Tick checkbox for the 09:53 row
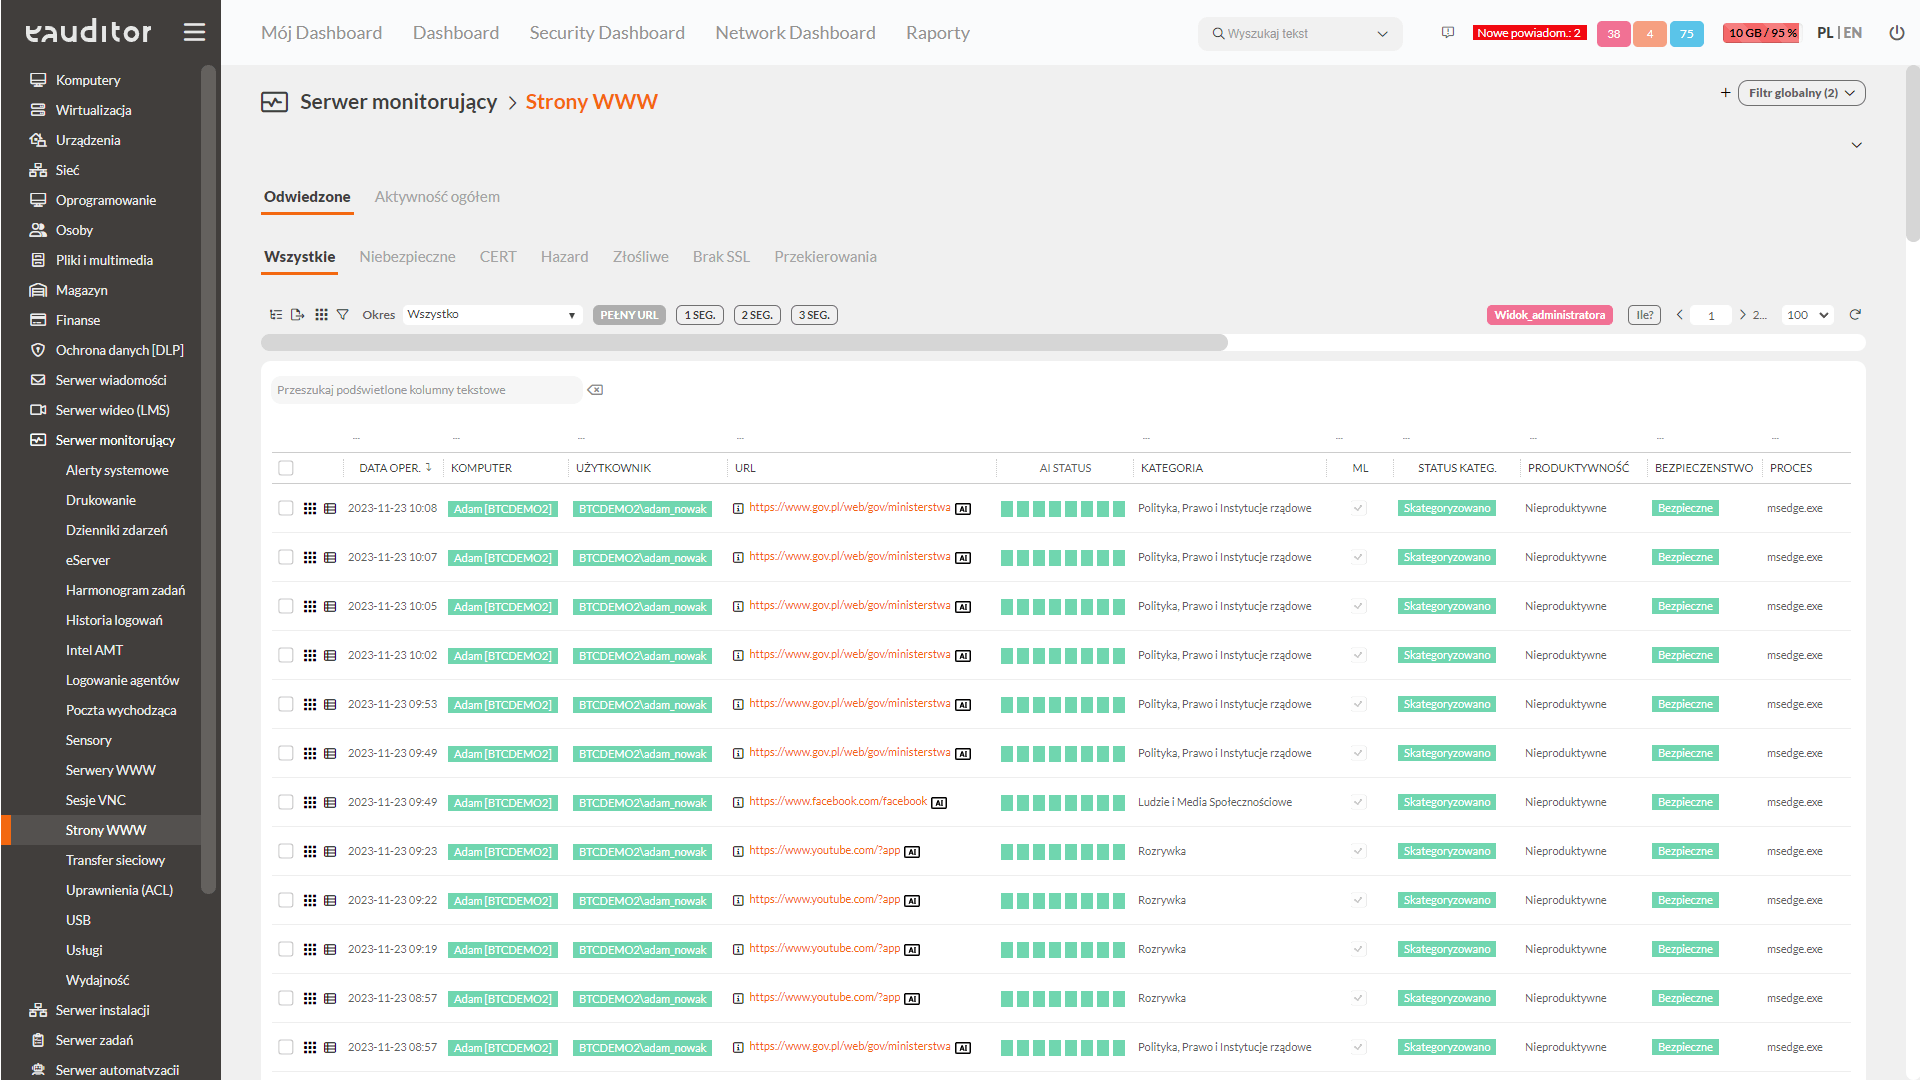This screenshot has height=1080, width=1920. [x=286, y=705]
